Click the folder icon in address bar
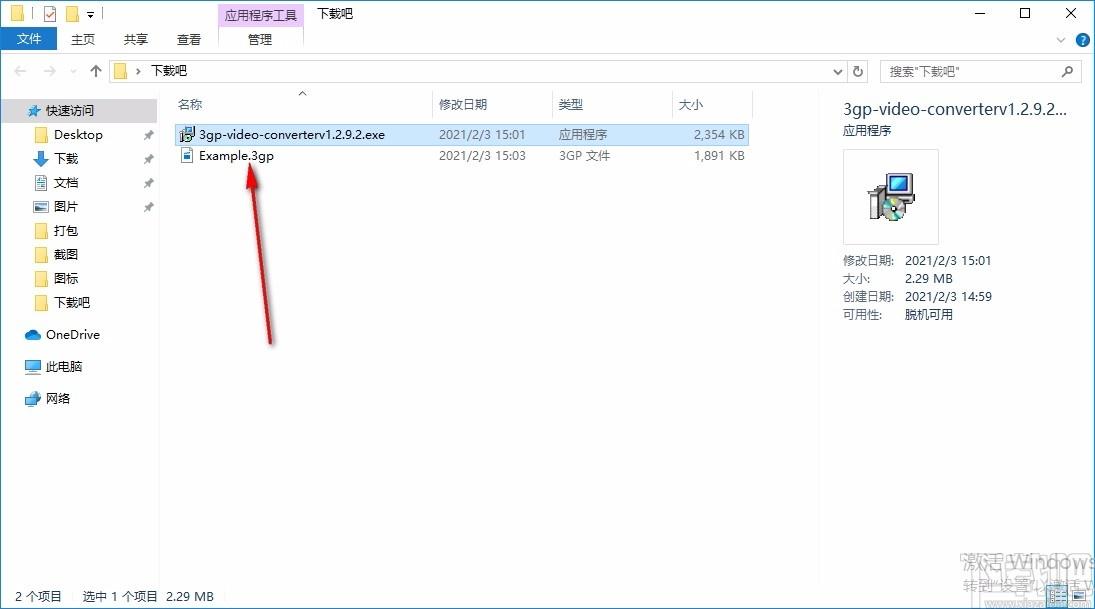 pyautogui.click(x=120, y=71)
